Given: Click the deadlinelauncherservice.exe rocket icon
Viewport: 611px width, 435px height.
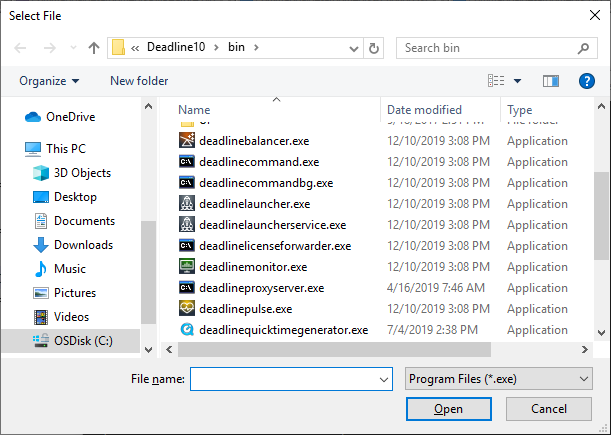Looking at the screenshot, I should 187,225.
